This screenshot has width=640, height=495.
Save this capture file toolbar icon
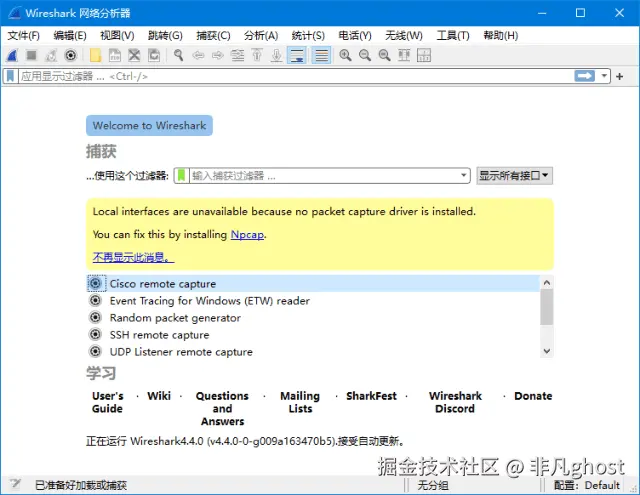coord(115,55)
